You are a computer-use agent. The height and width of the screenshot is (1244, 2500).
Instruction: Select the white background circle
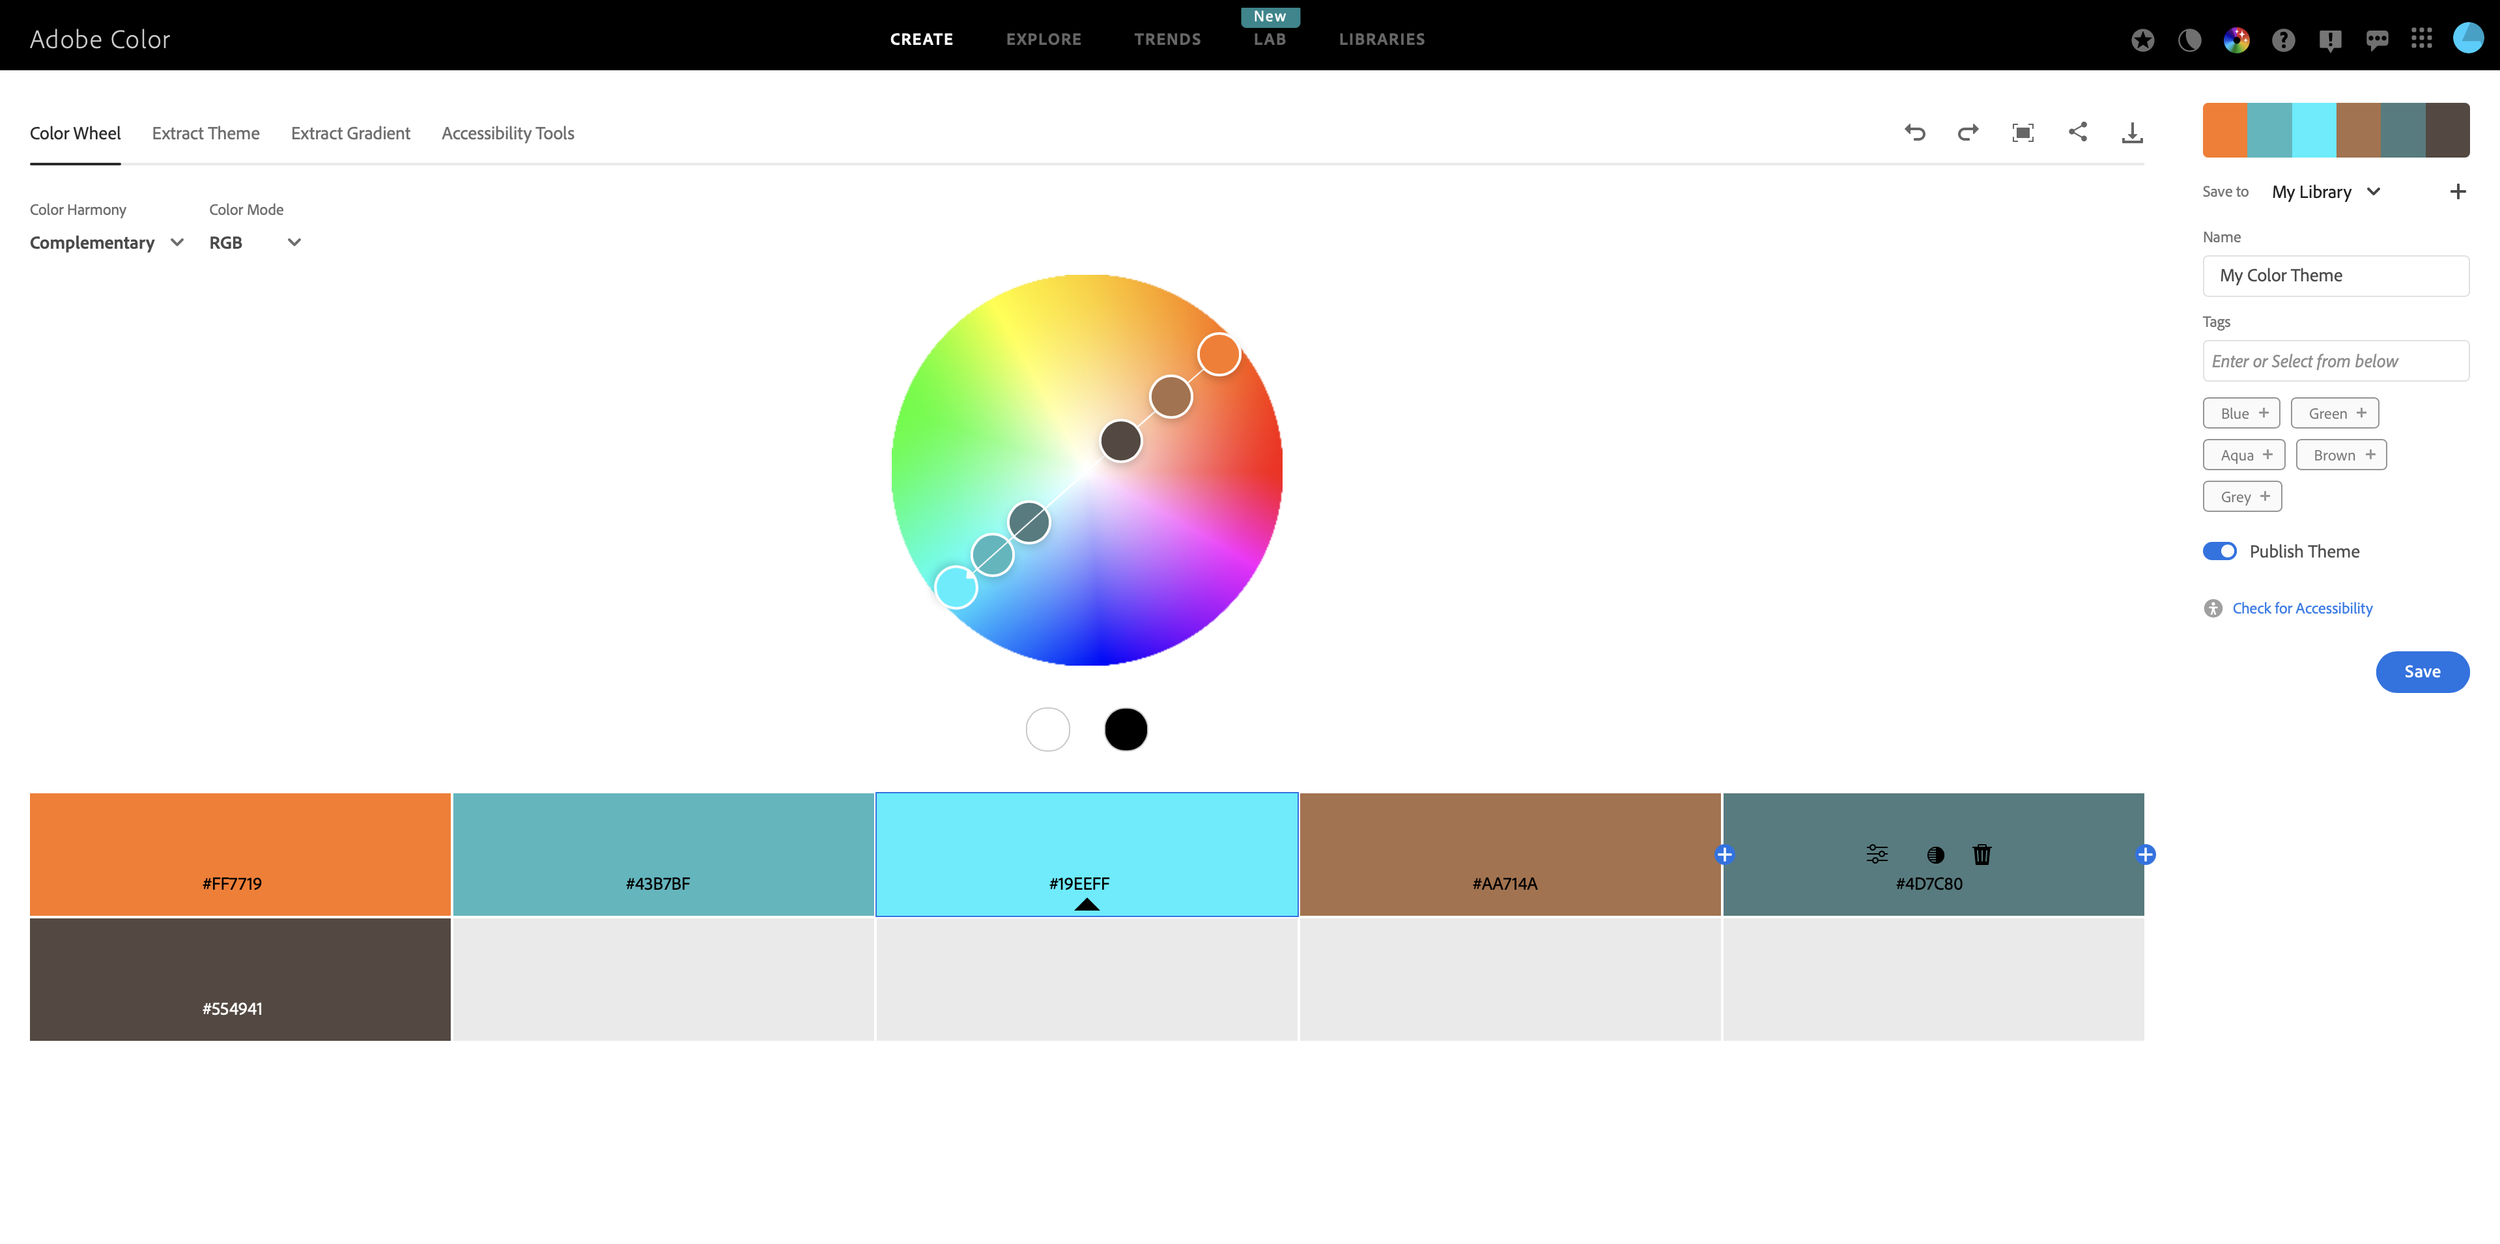(x=1048, y=729)
